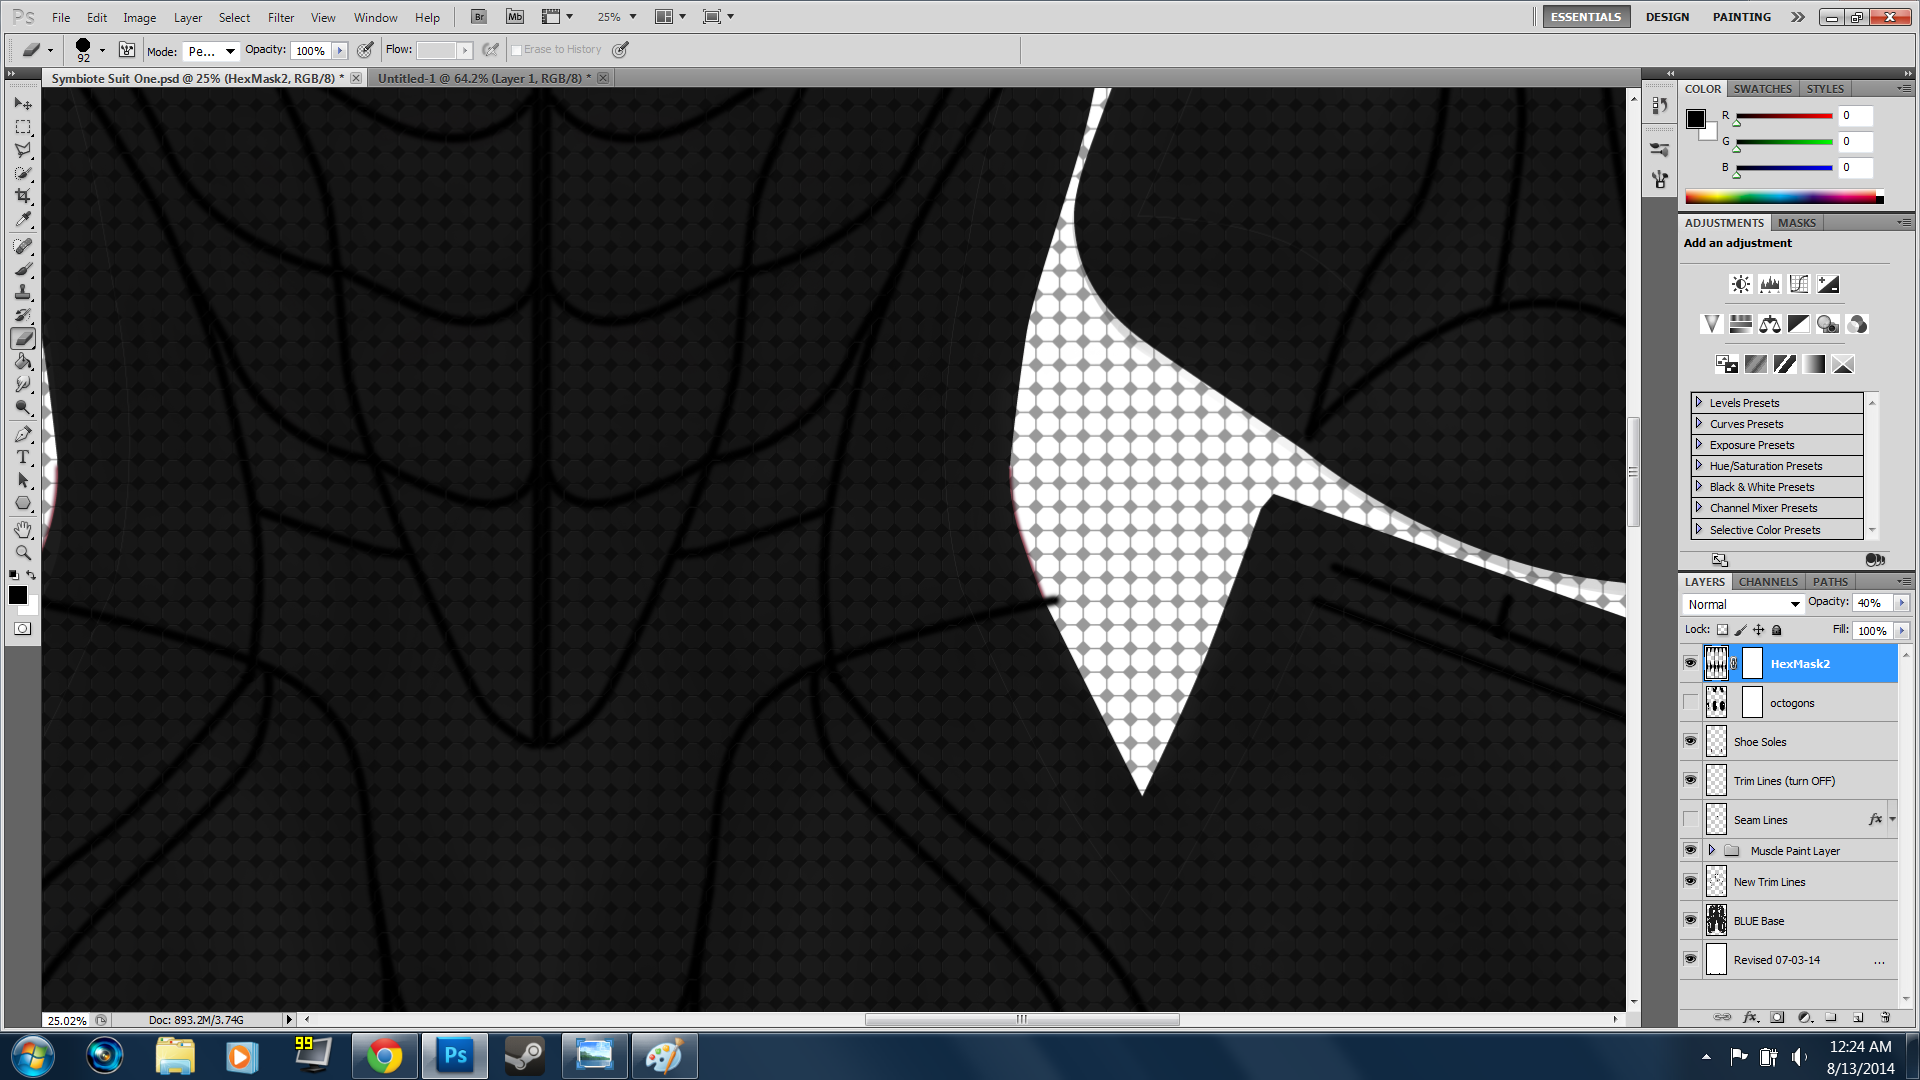The height and width of the screenshot is (1080, 1920).
Task: Add a Color Balance adjustment
Action: pyautogui.click(x=1770, y=324)
